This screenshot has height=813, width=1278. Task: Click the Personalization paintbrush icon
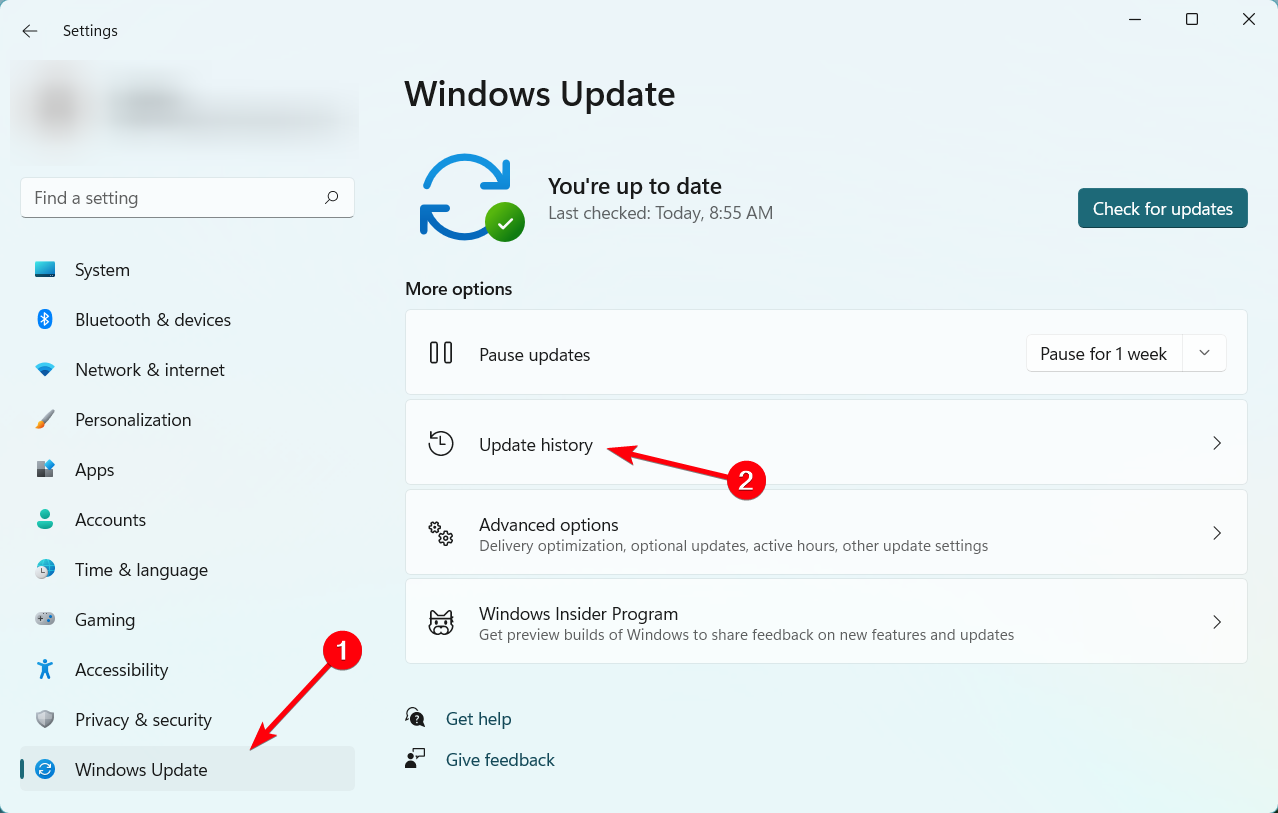[45, 420]
